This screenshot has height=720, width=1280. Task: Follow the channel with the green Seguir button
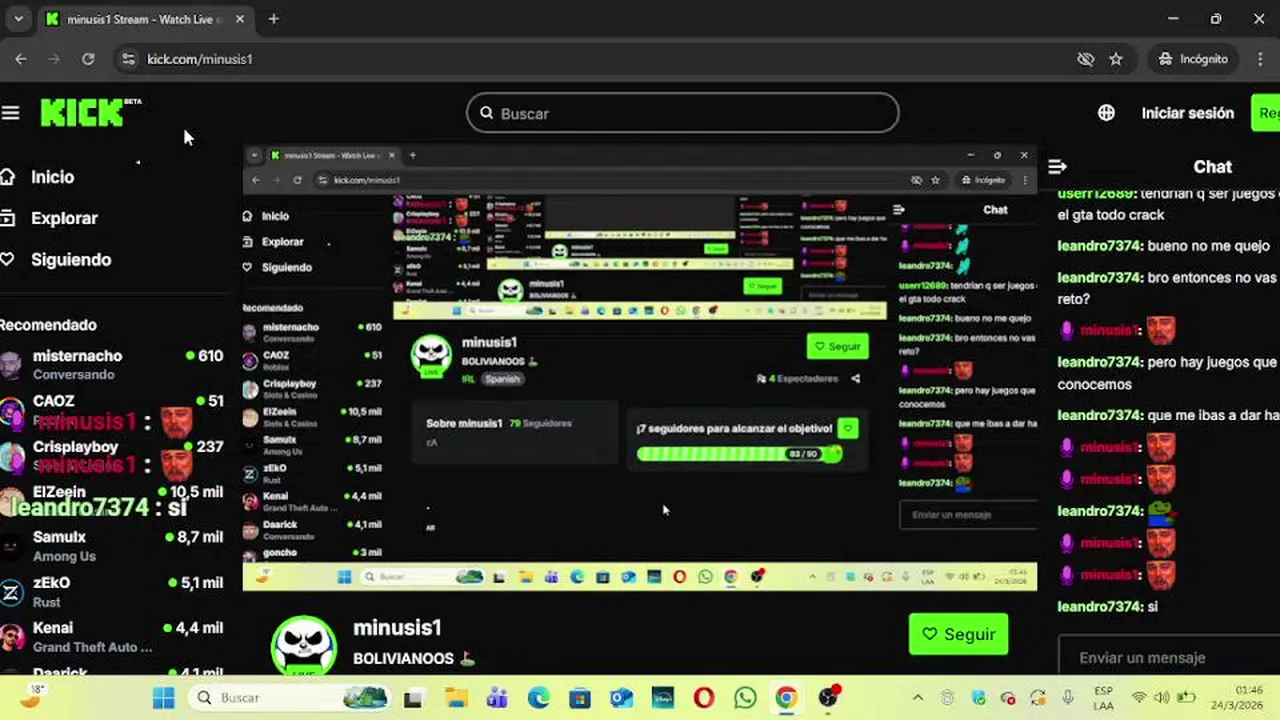[958, 634]
